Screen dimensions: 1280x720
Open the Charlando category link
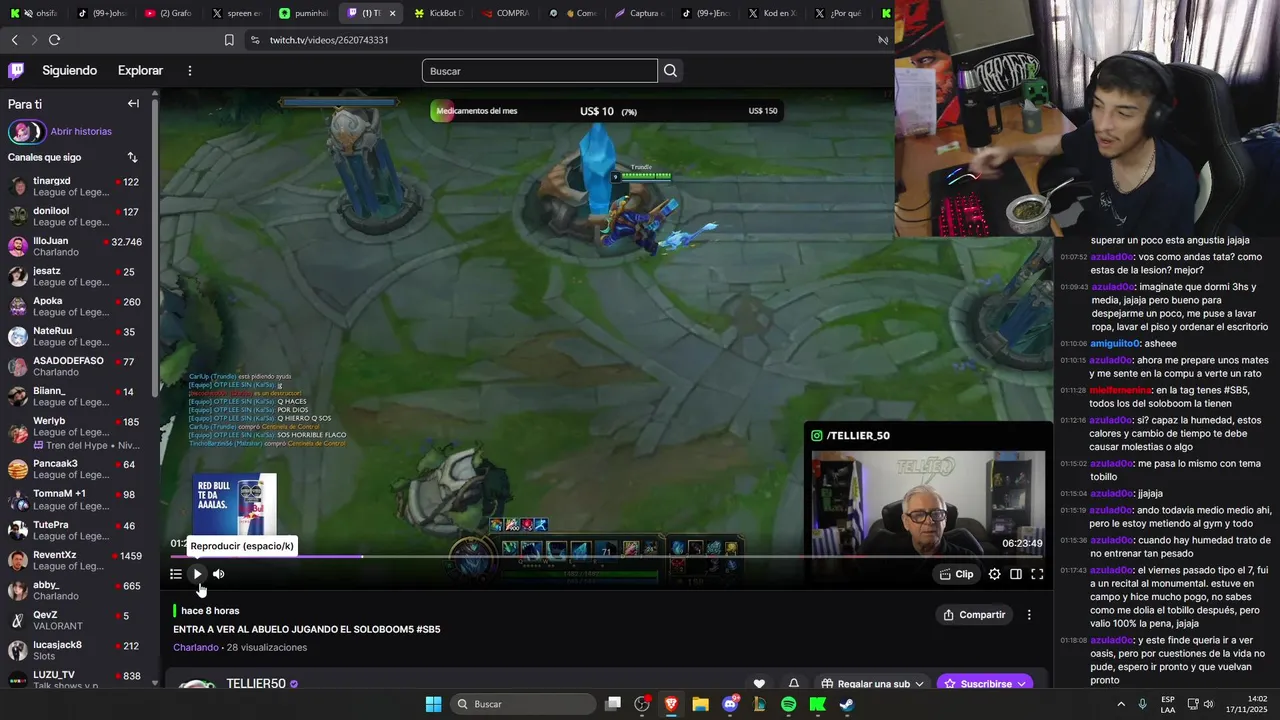(x=196, y=647)
